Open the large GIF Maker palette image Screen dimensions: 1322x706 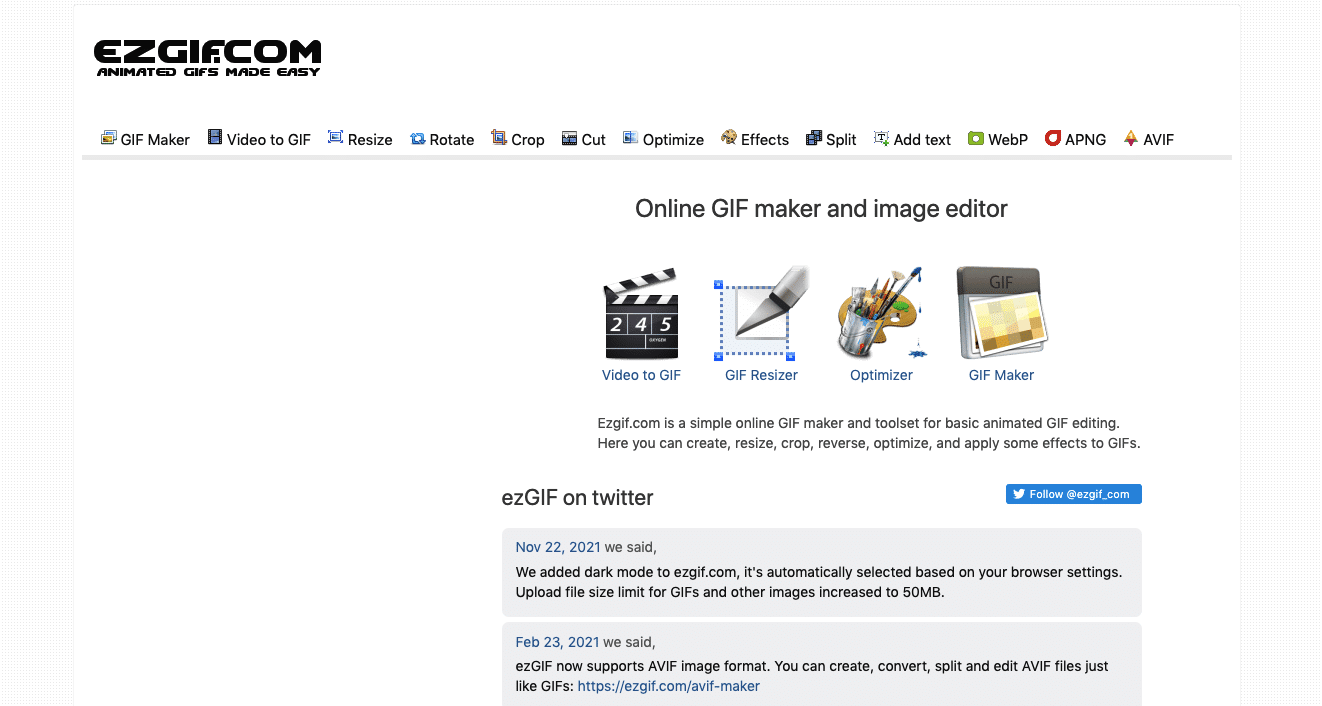pos(1001,313)
